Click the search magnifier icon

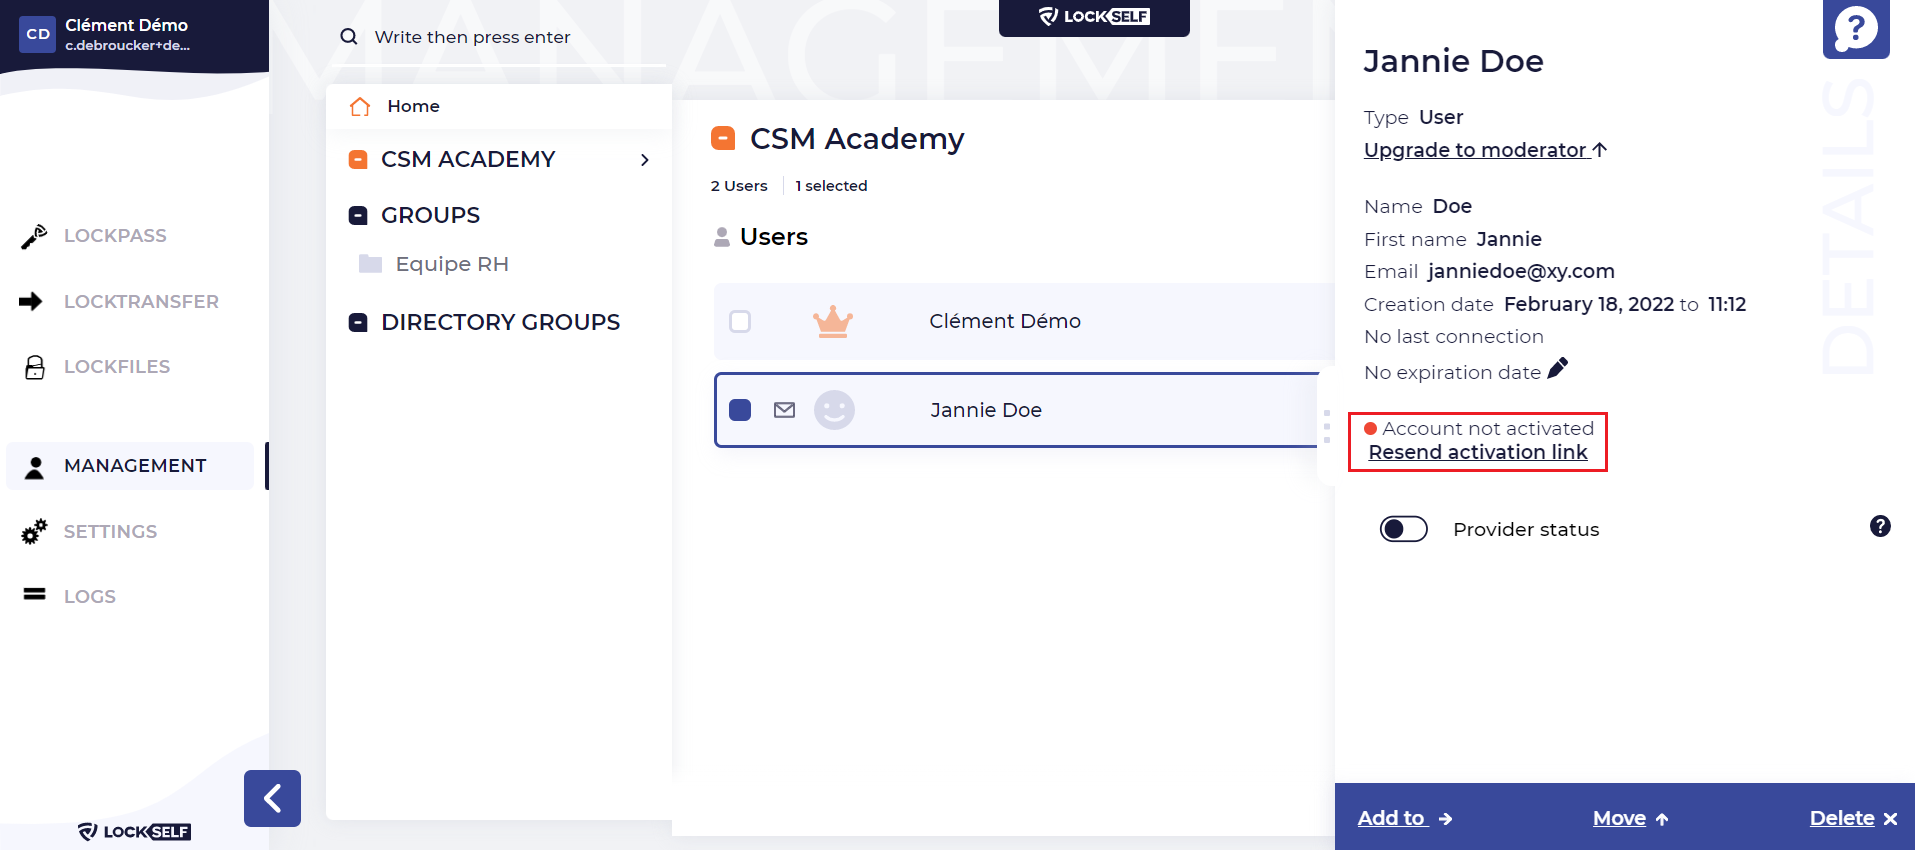pyautogui.click(x=349, y=37)
